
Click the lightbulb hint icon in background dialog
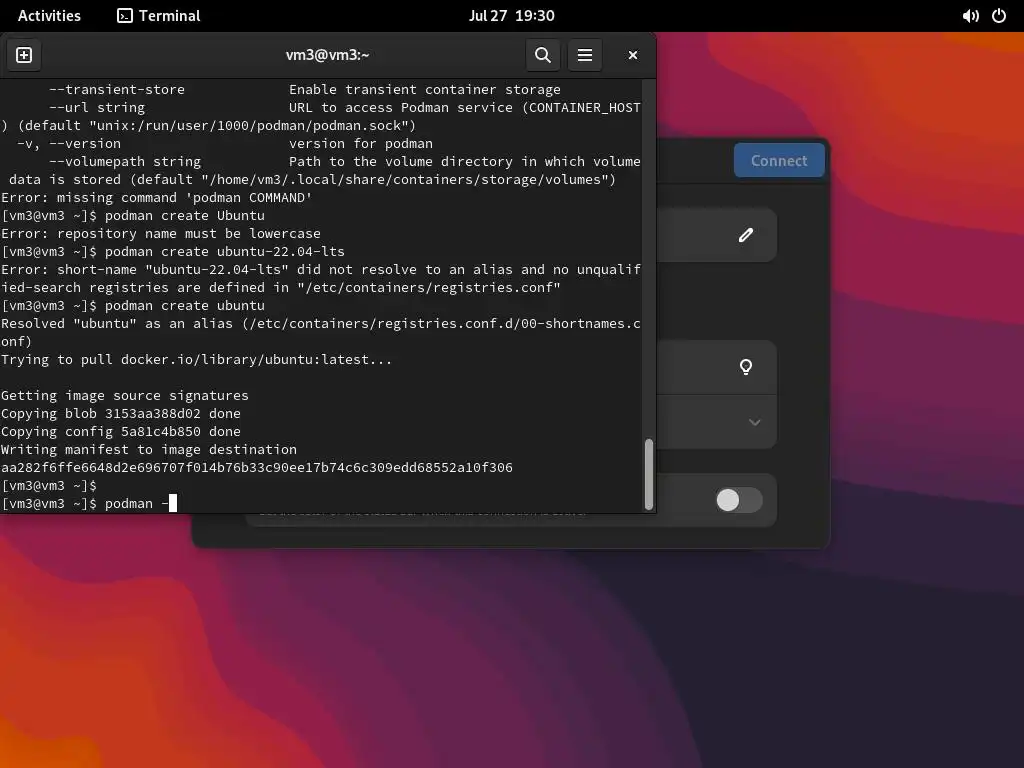(x=746, y=367)
